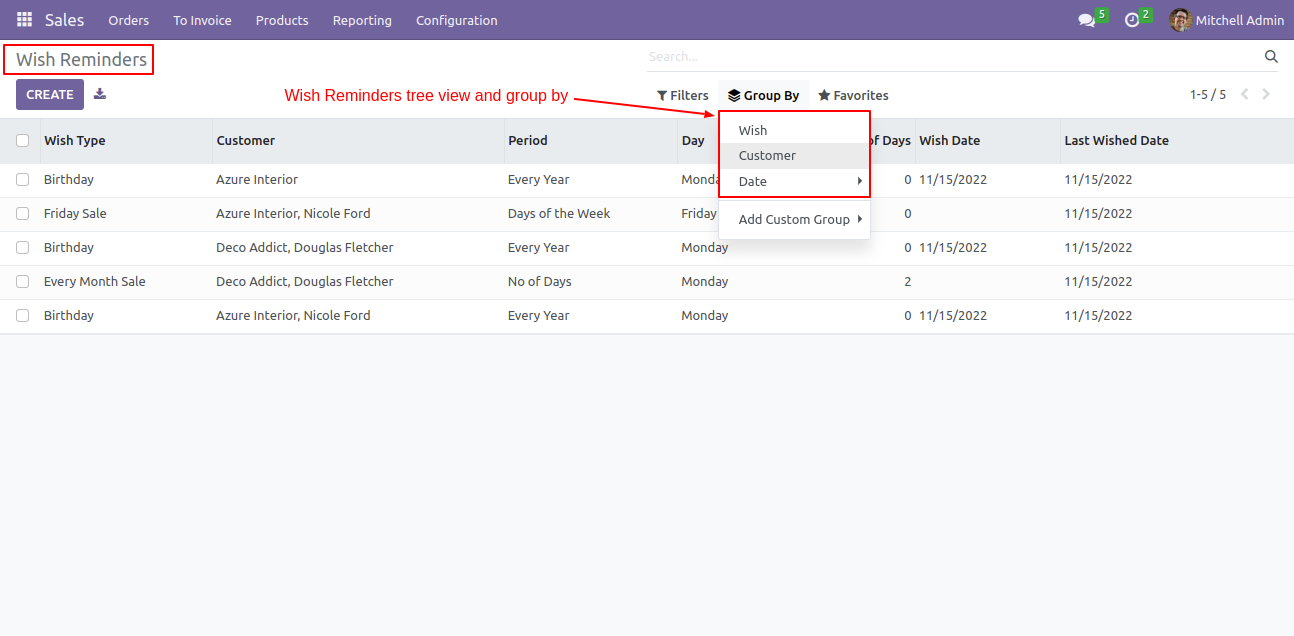The width and height of the screenshot is (1294, 636).
Task: Toggle the select-all header checkbox
Action: click(23, 141)
